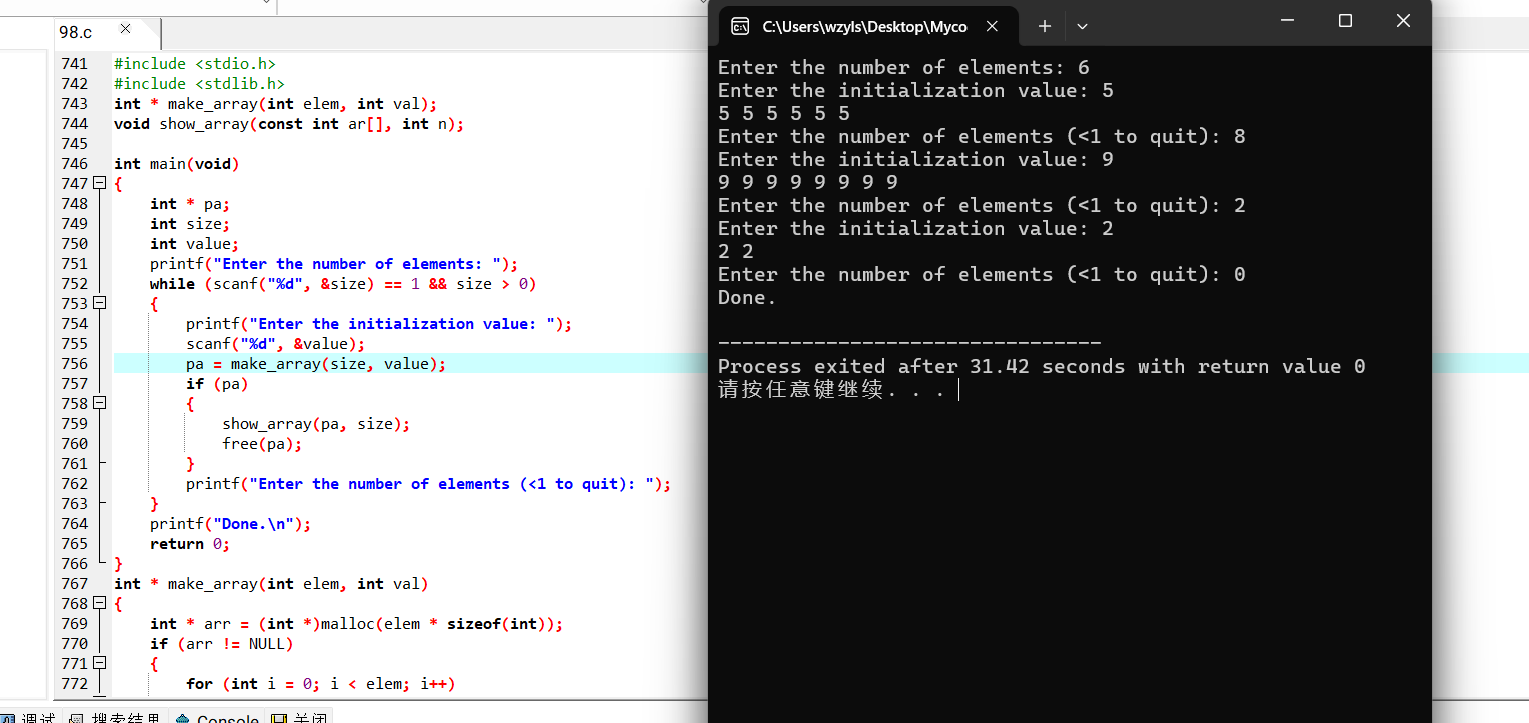Click the highlighted 'pa = make_array(size, value);' line
The width and height of the screenshot is (1529, 723).
tap(316, 364)
